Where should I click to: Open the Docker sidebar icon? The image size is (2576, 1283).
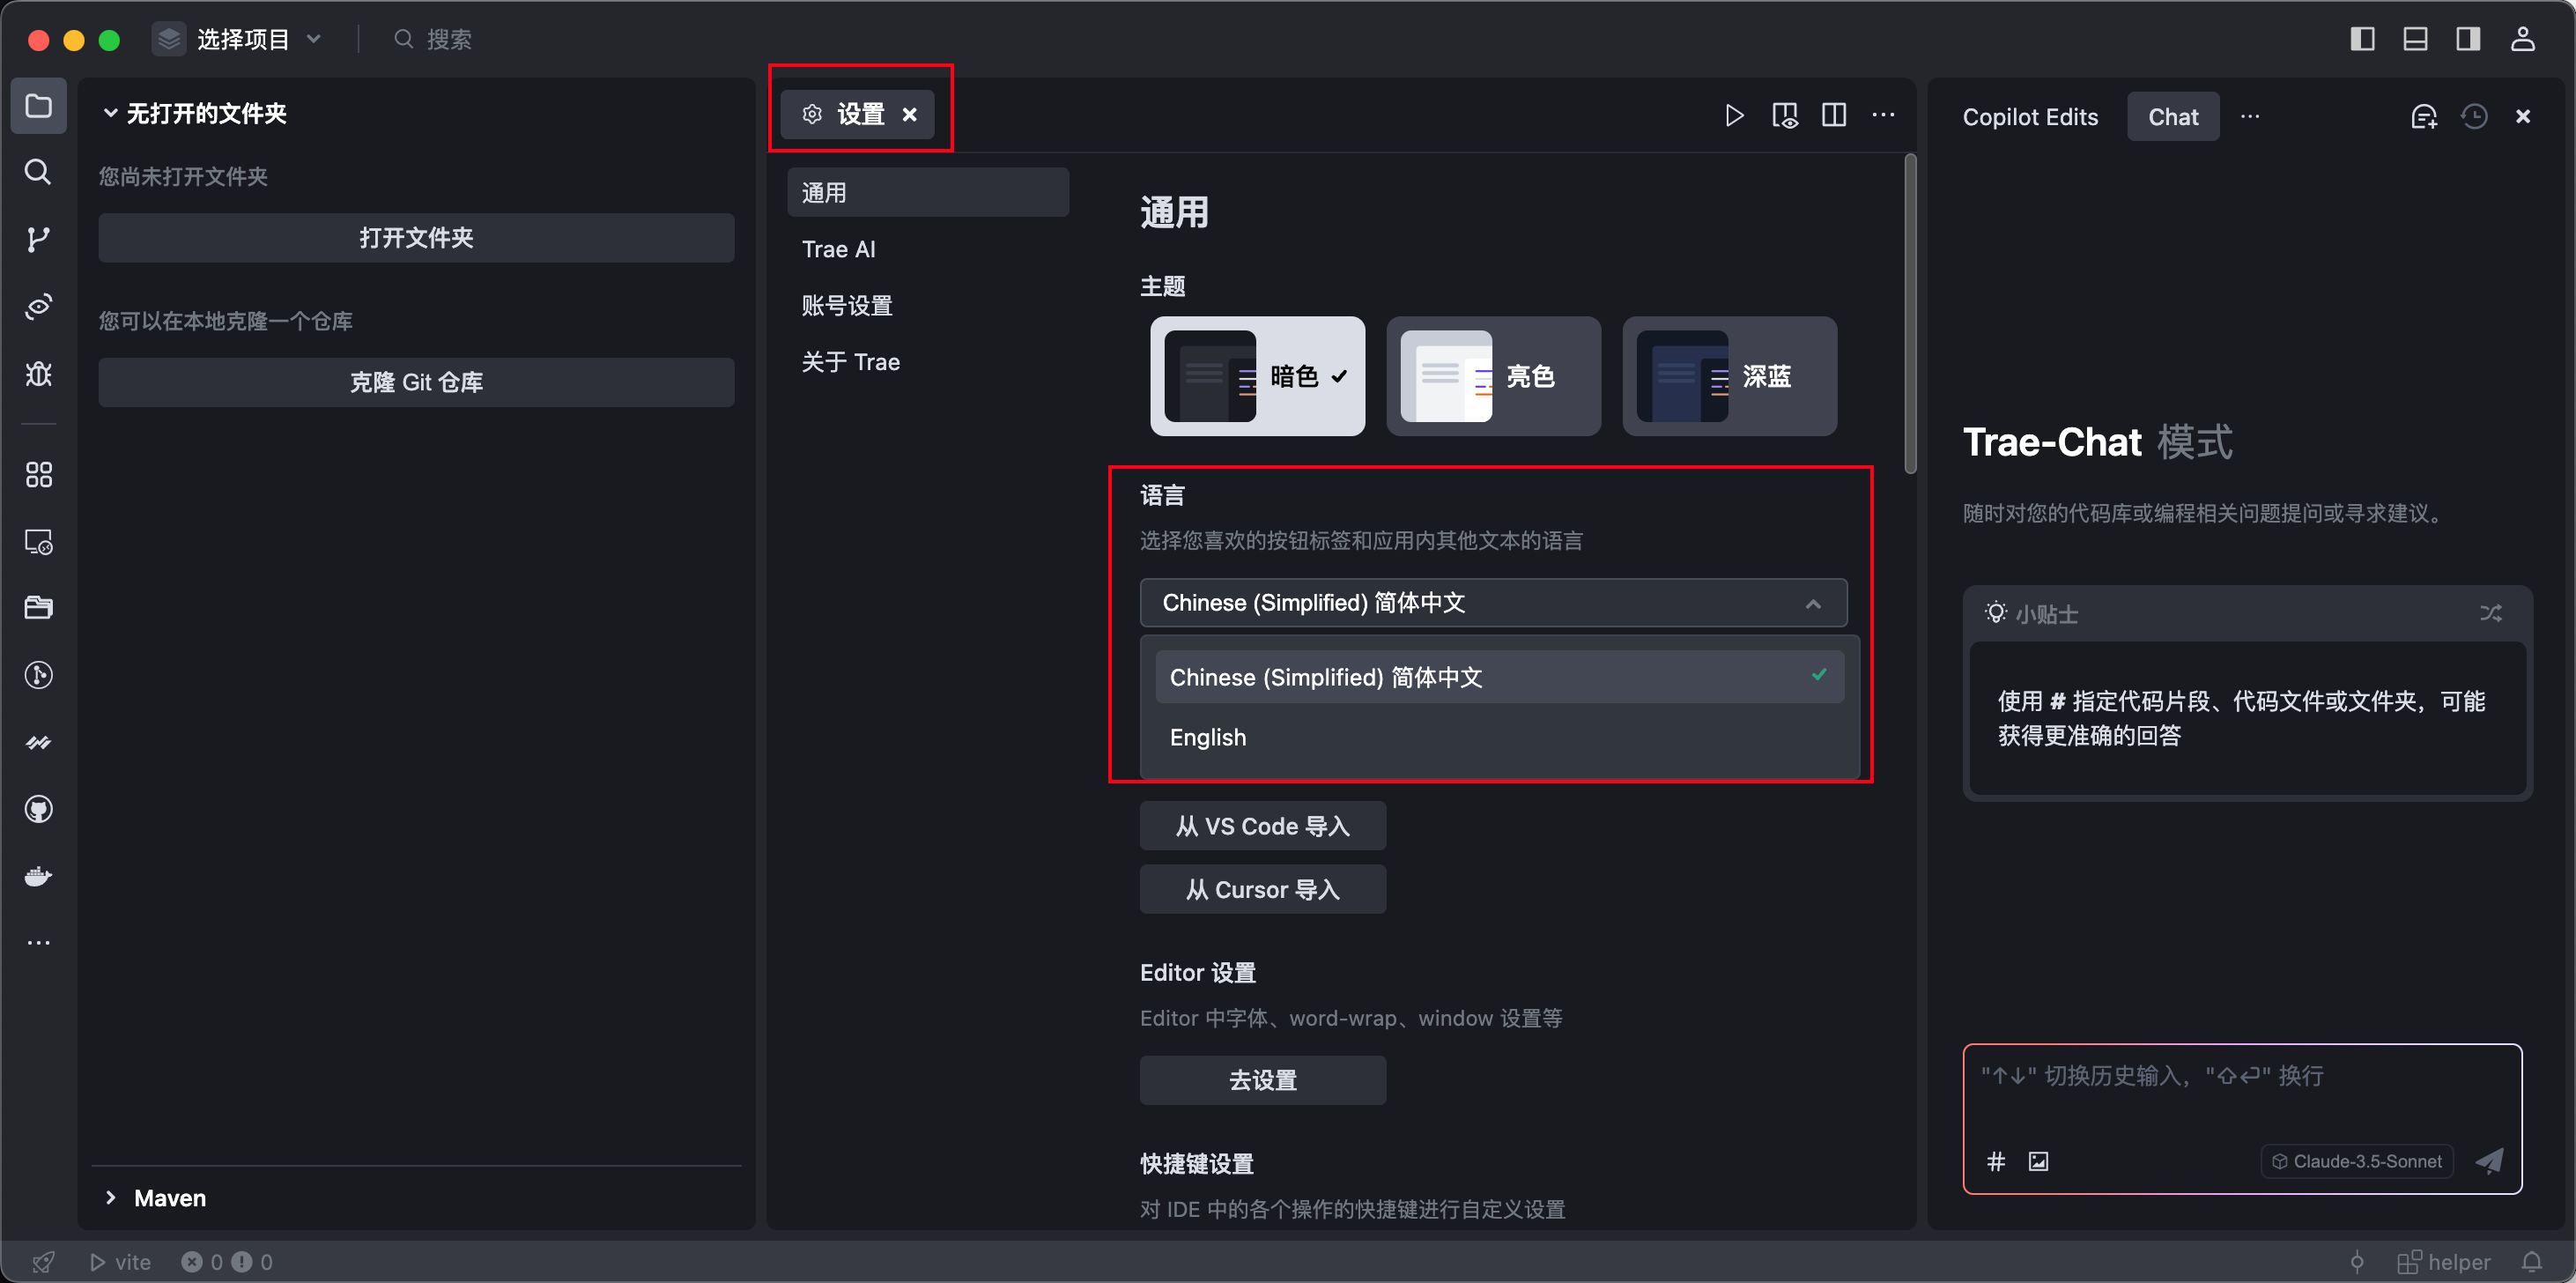[x=38, y=876]
